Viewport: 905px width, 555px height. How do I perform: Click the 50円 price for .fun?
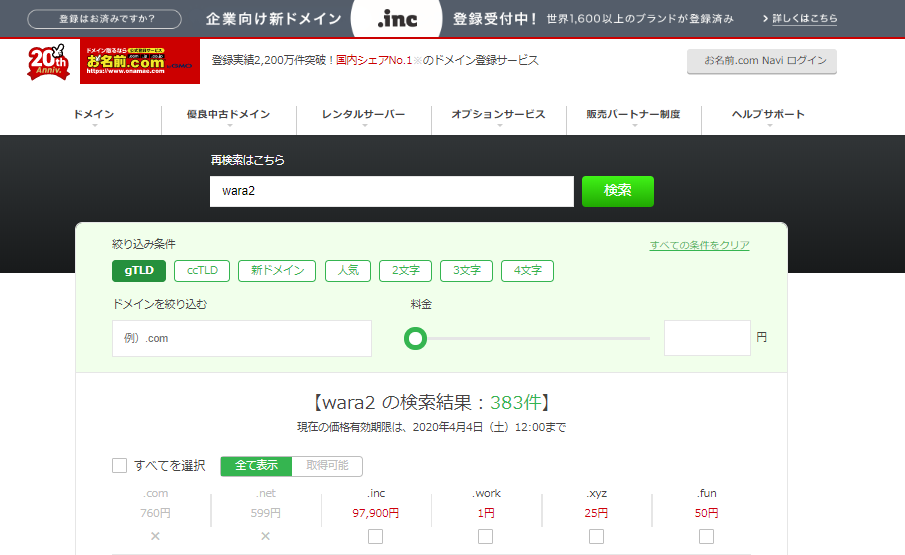click(x=706, y=513)
